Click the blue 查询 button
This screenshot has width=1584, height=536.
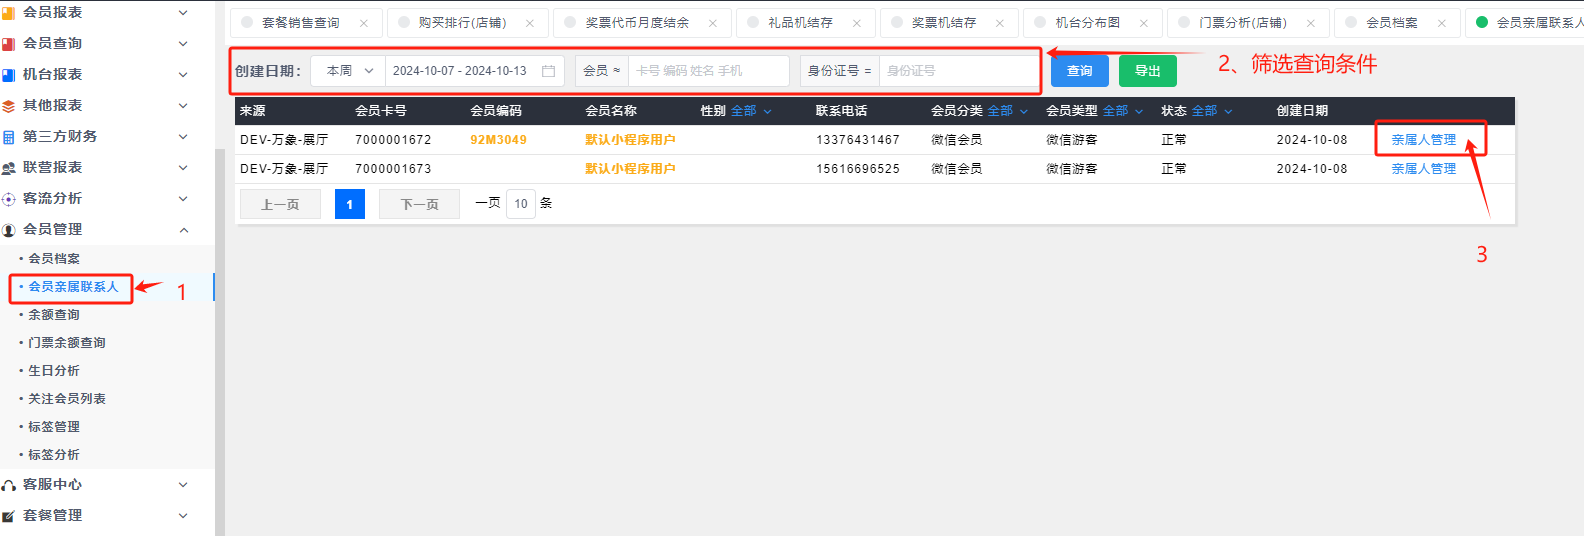1080,71
